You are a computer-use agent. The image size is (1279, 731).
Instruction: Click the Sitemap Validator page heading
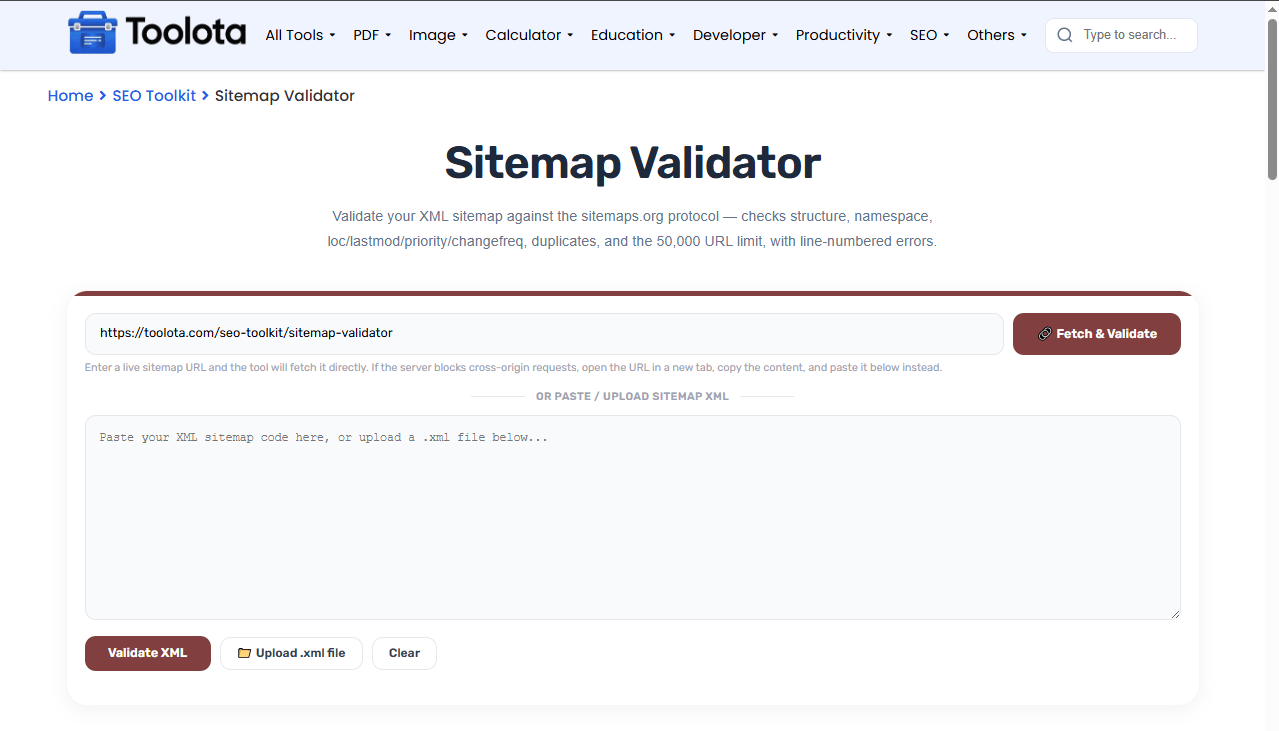click(x=633, y=163)
